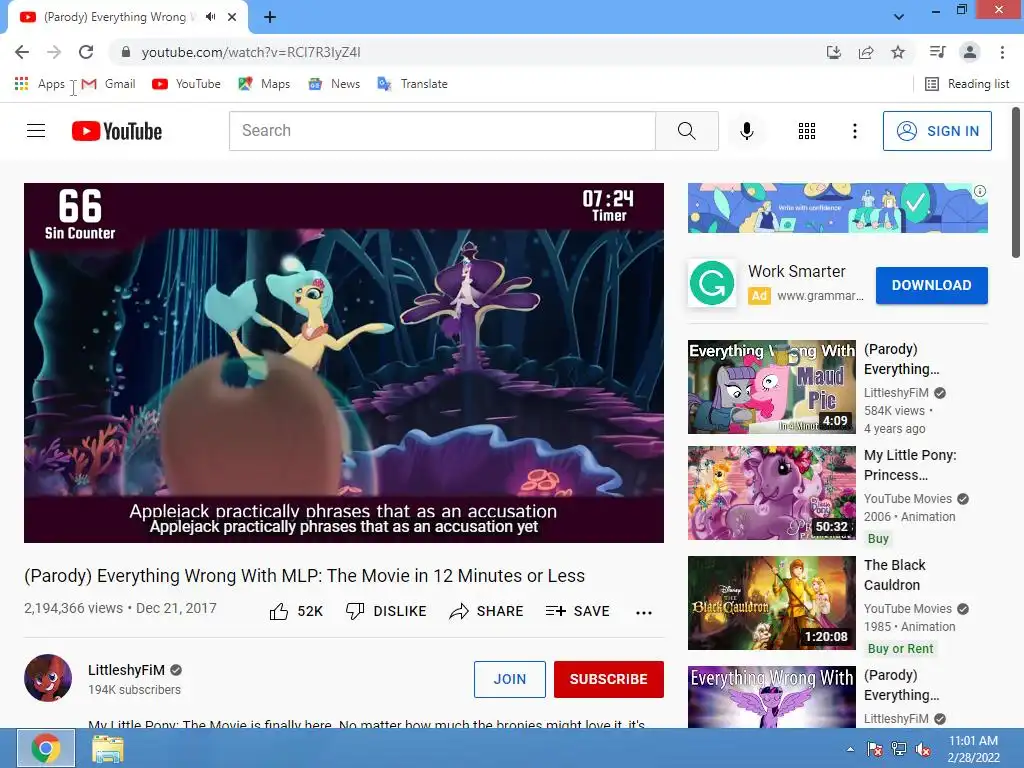Open the Maud Pie parody video thumbnail
Screen dimensions: 1024x768
(x=771, y=387)
